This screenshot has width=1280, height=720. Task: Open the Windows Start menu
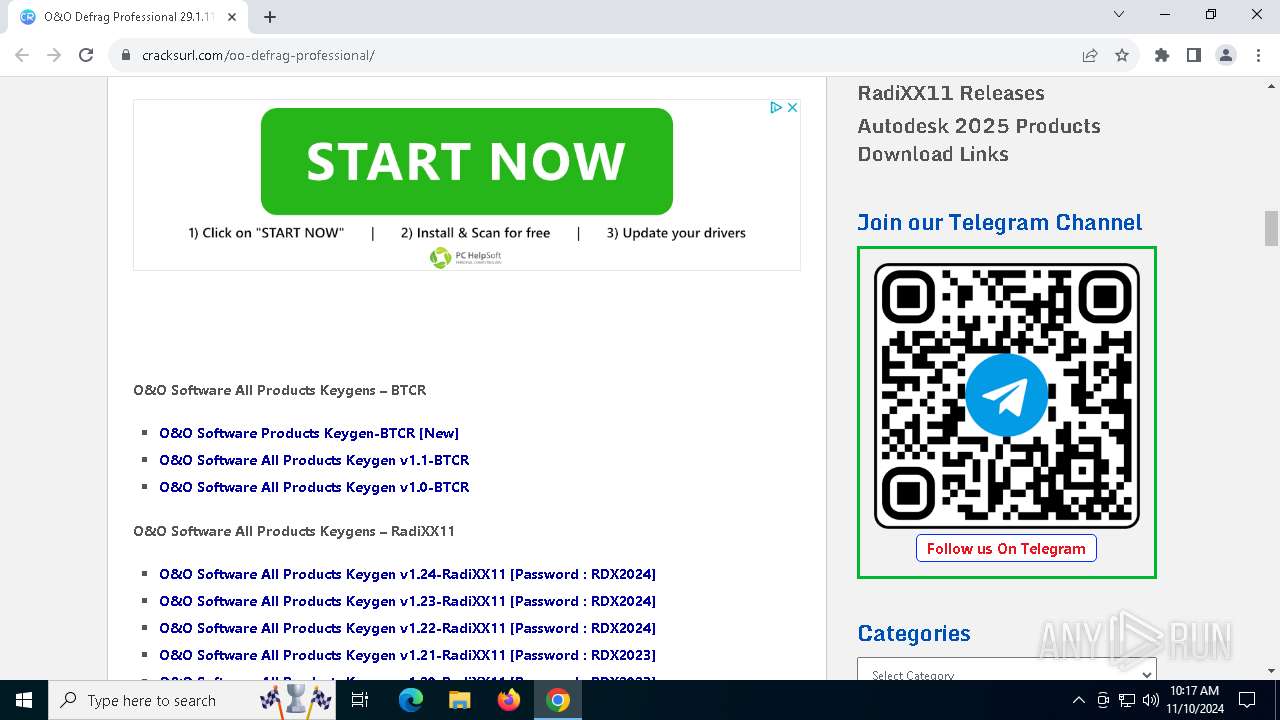click(24, 700)
